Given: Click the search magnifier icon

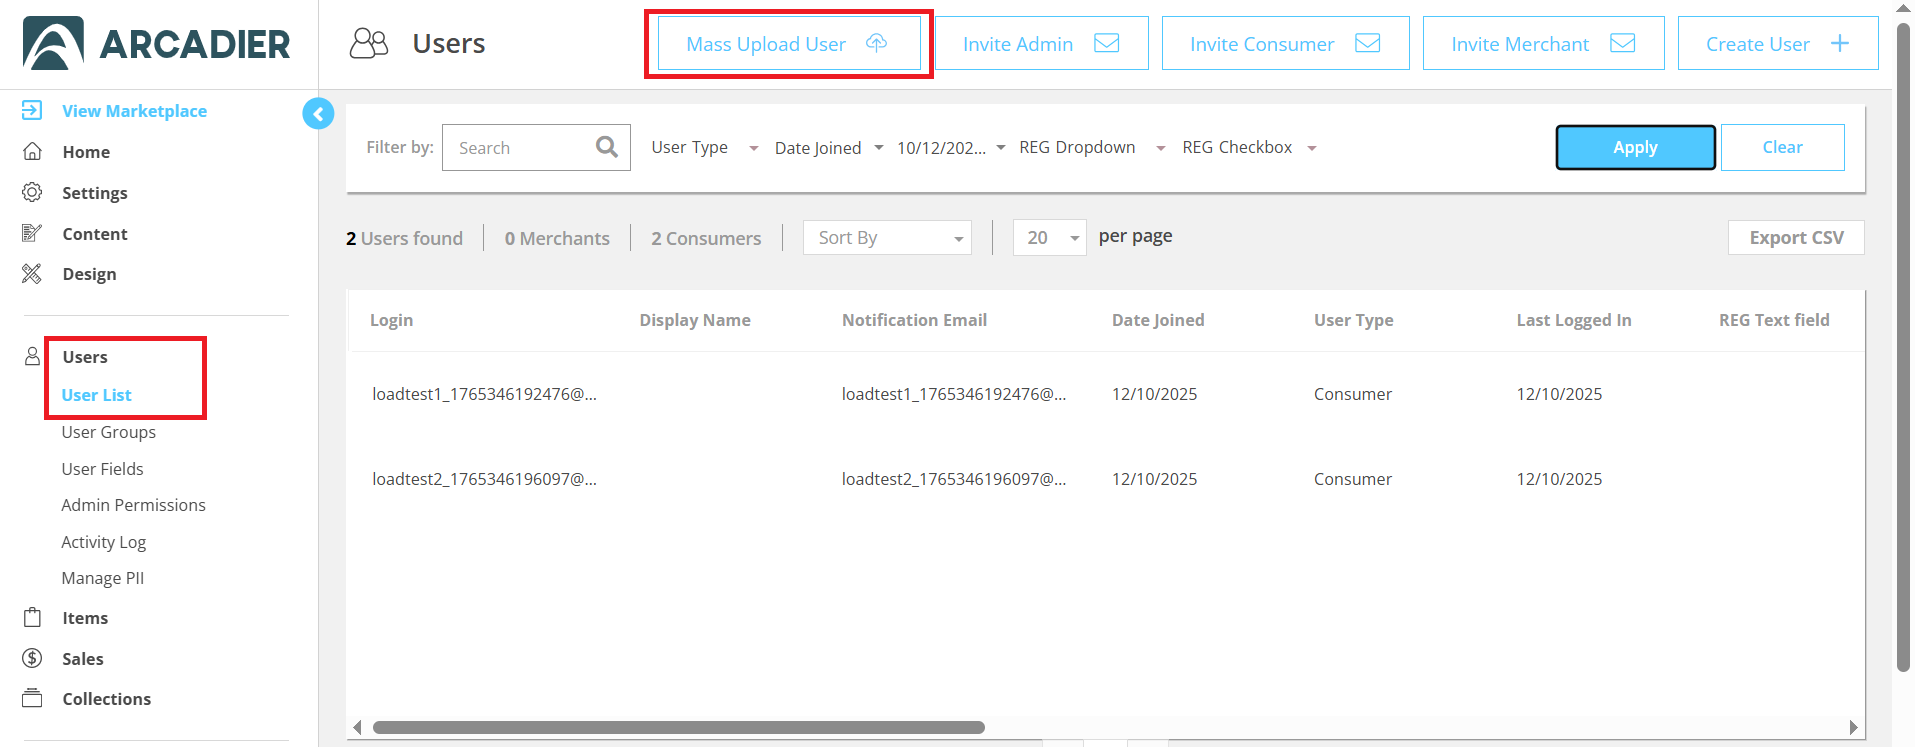Looking at the screenshot, I should point(606,147).
